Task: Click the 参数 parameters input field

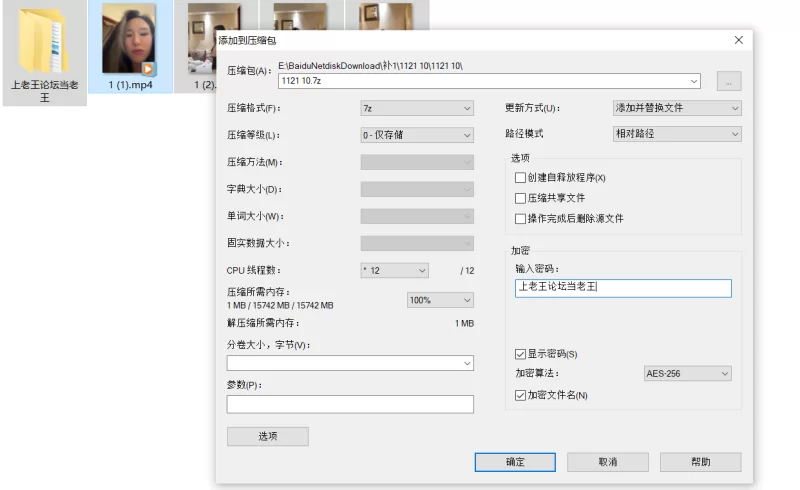Action: pos(350,404)
